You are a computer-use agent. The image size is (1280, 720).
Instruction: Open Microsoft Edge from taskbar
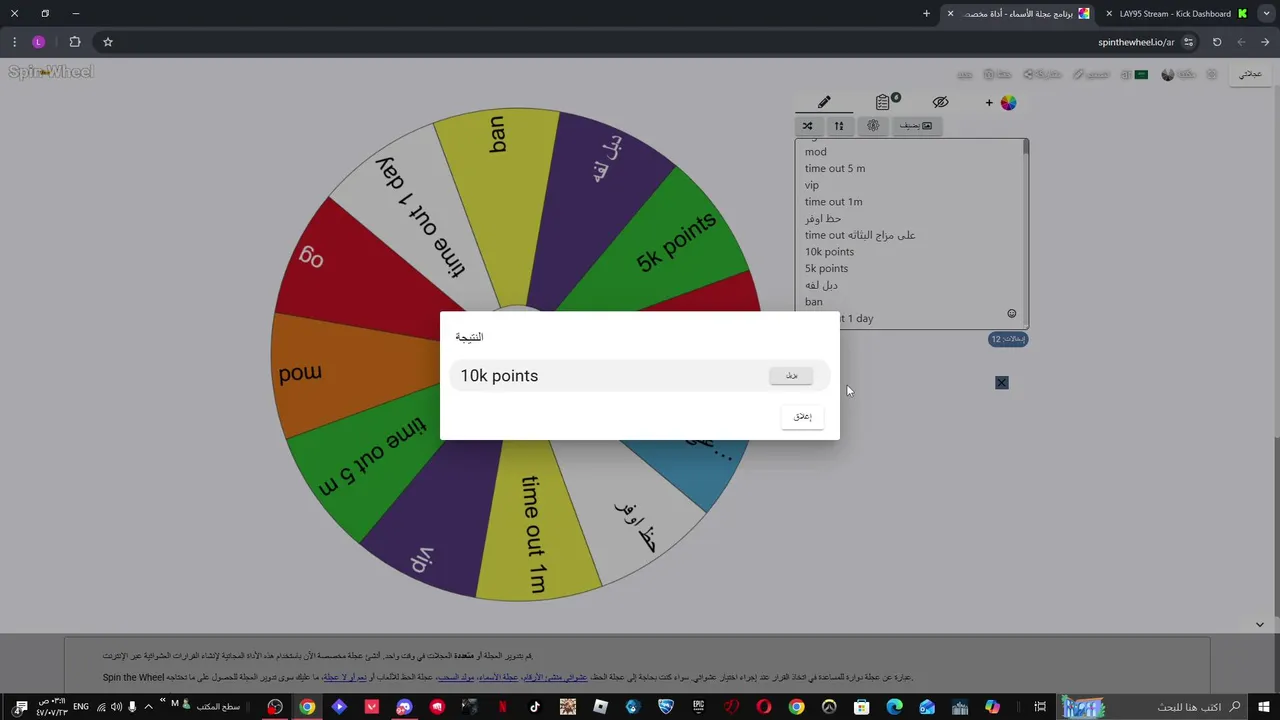[x=894, y=707]
